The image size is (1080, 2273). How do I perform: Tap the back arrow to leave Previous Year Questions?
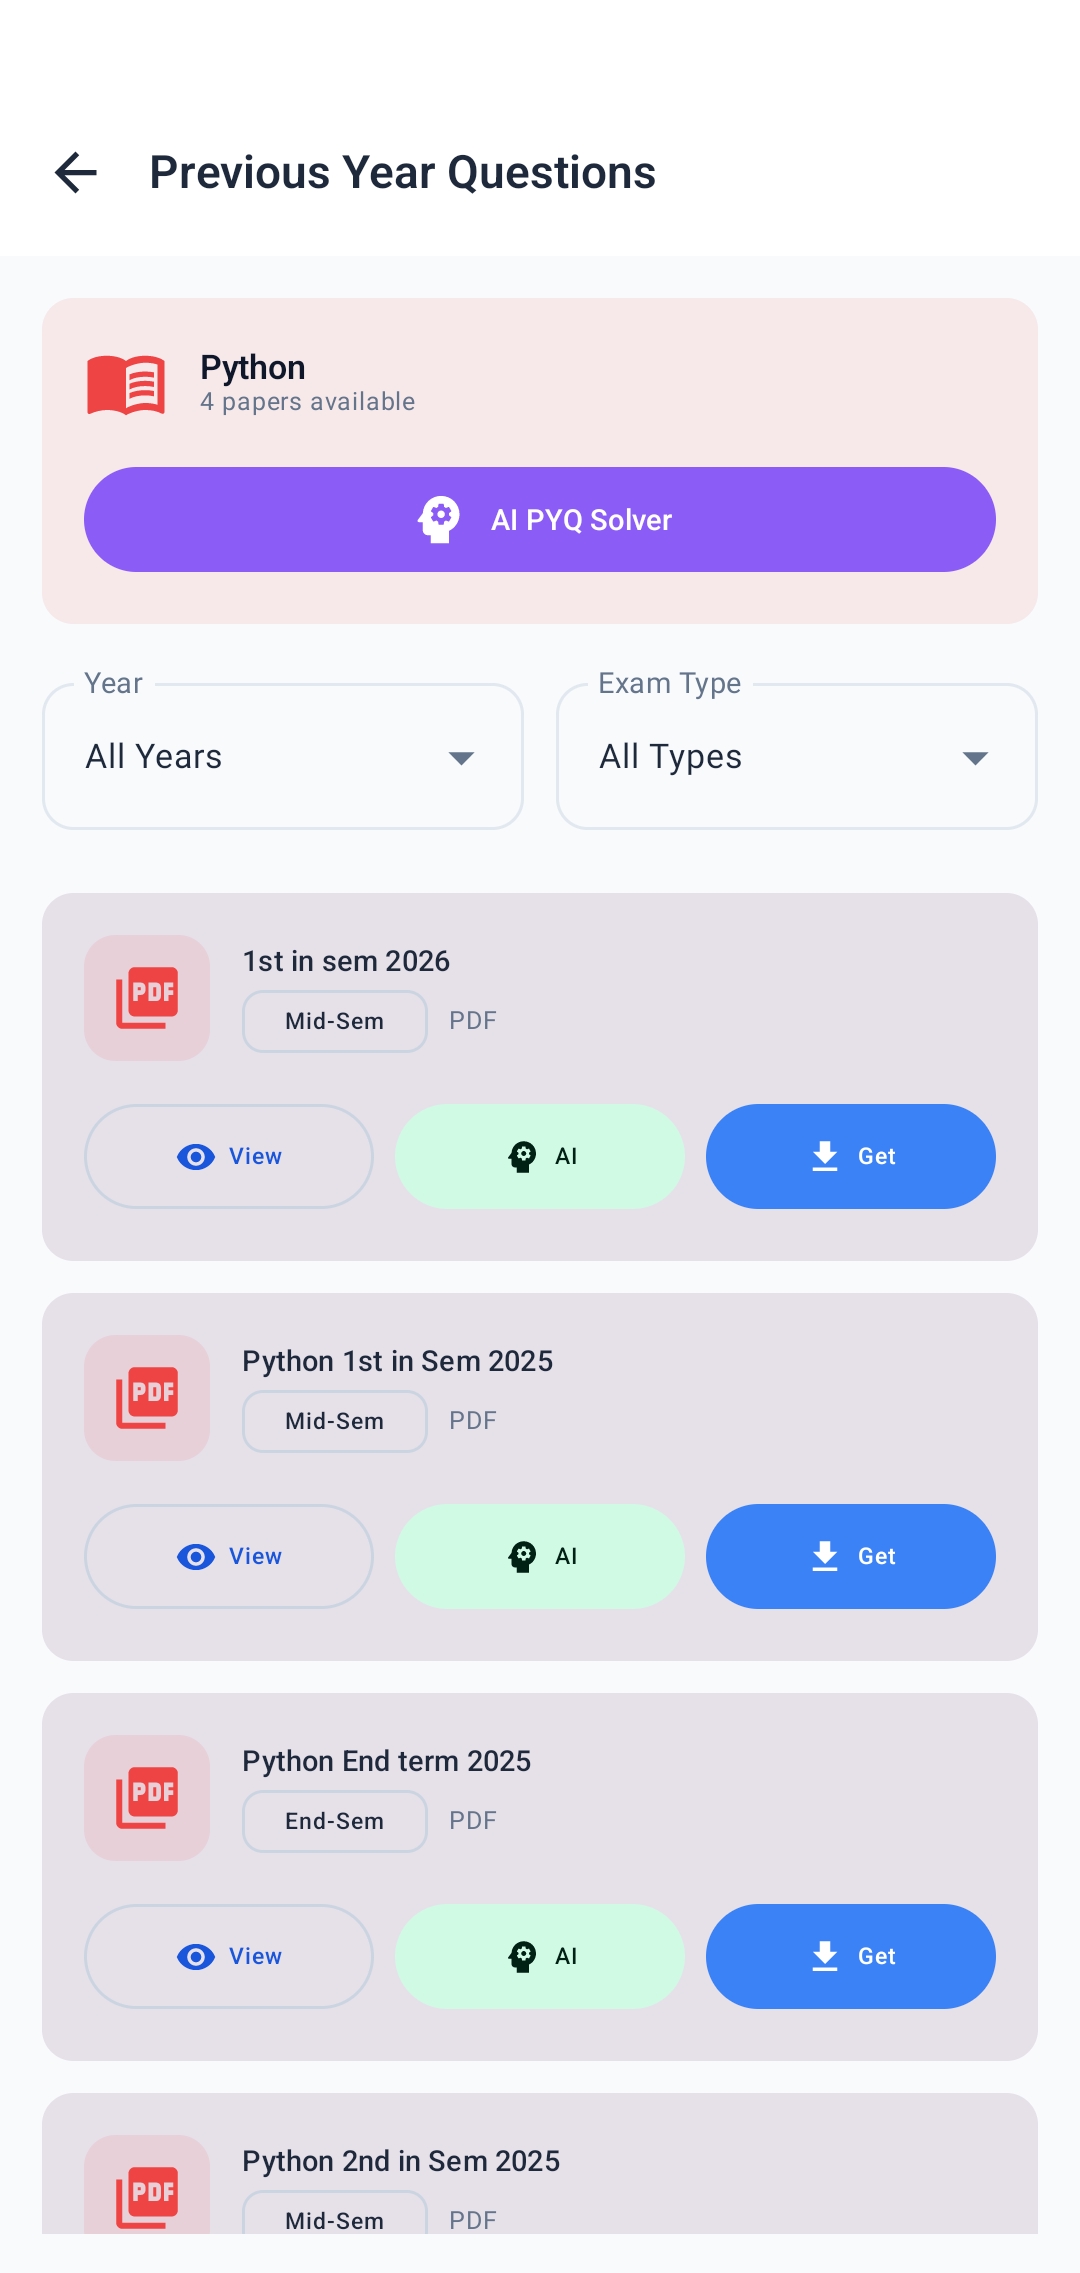(75, 172)
